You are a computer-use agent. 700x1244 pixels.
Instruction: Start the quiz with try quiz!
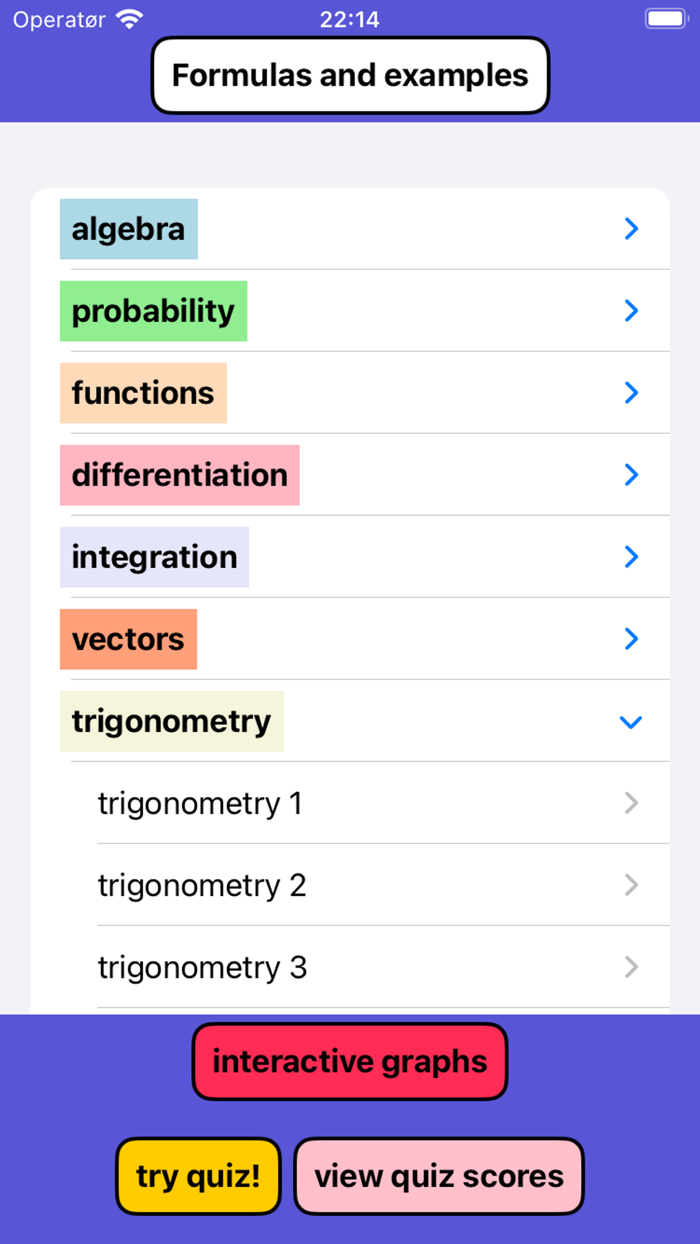pyautogui.click(x=198, y=1176)
